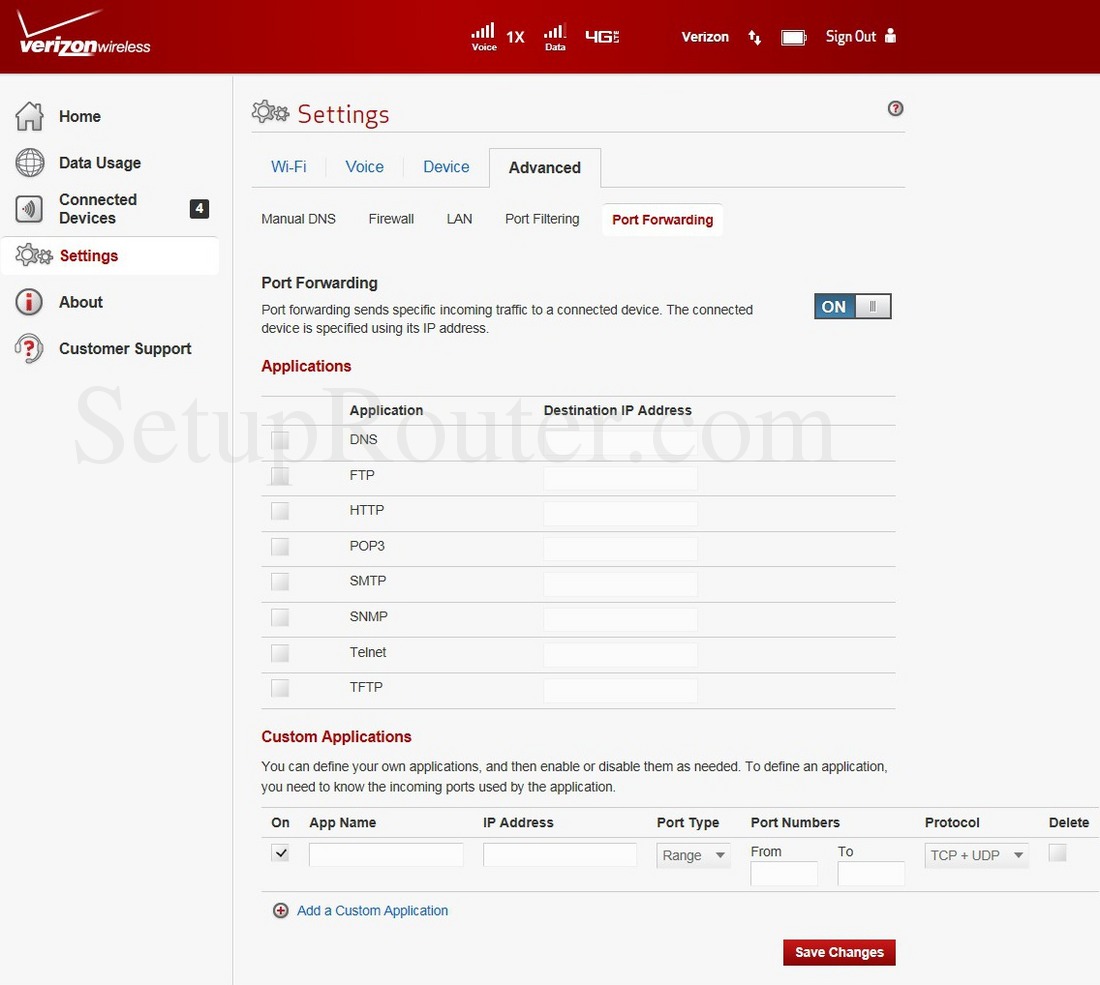Click the Home house icon
The height and width of the screenshot is (985, 1100).
point(29,116)
